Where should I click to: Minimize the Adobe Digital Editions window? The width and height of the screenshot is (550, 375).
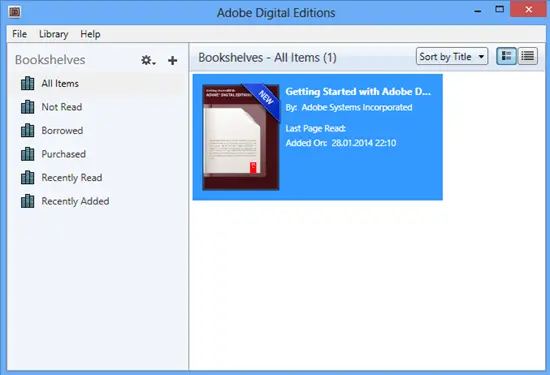point(477,11)
